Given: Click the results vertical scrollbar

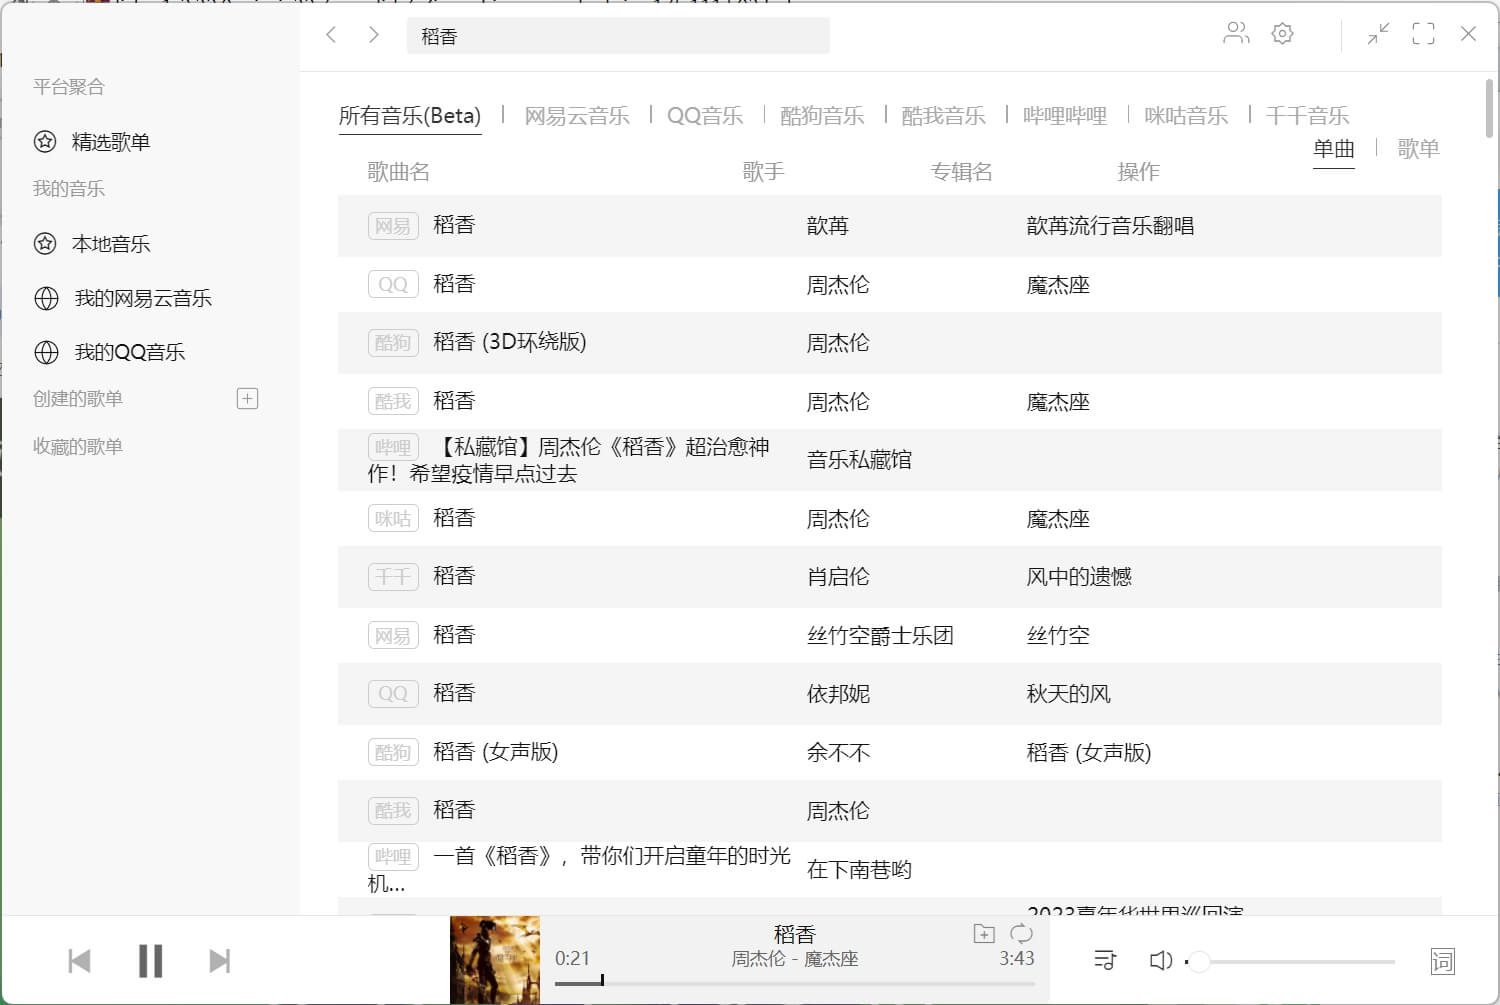Looking at the screenshot, I should click(x=1490, y=108).
